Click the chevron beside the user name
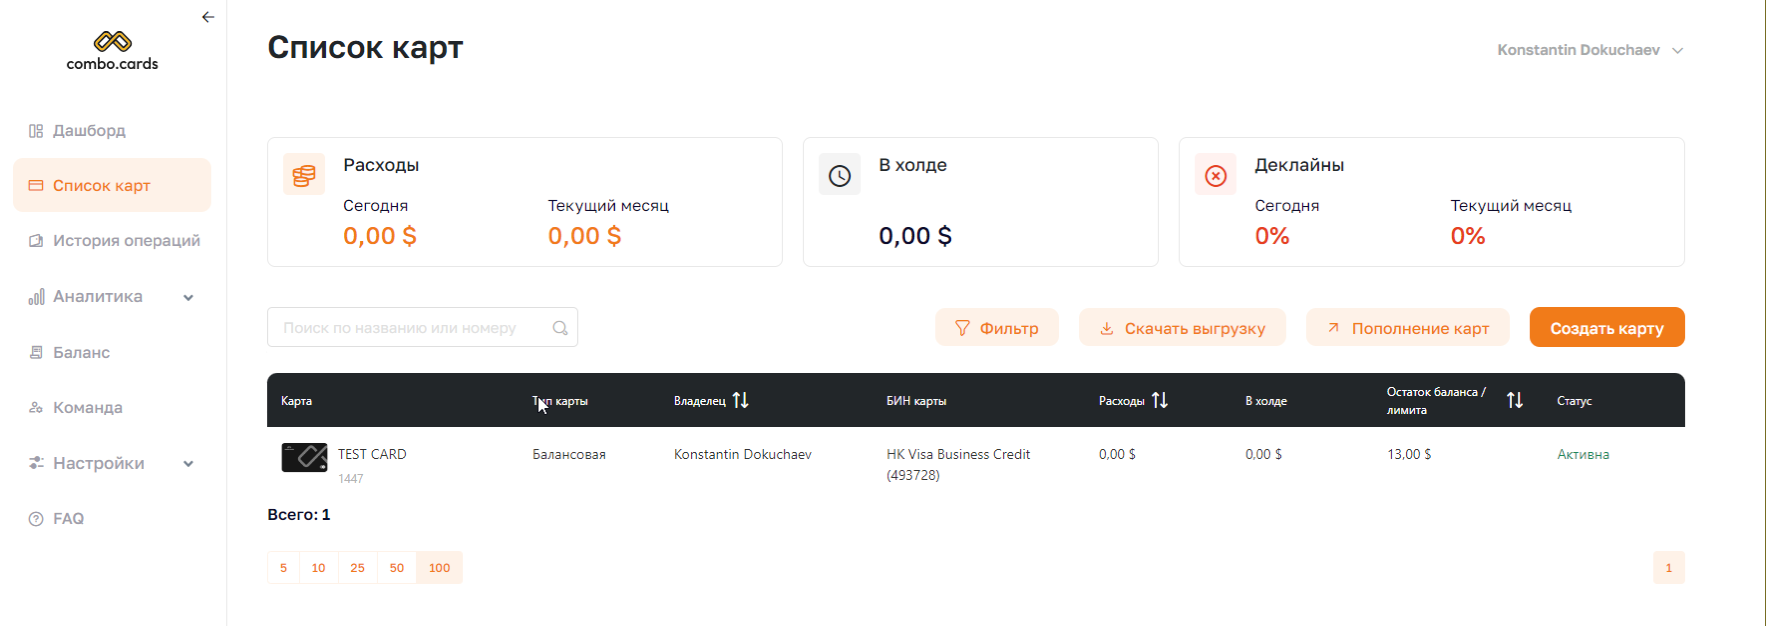The width and height of the screenshot is (1766, 626). 1677,51
